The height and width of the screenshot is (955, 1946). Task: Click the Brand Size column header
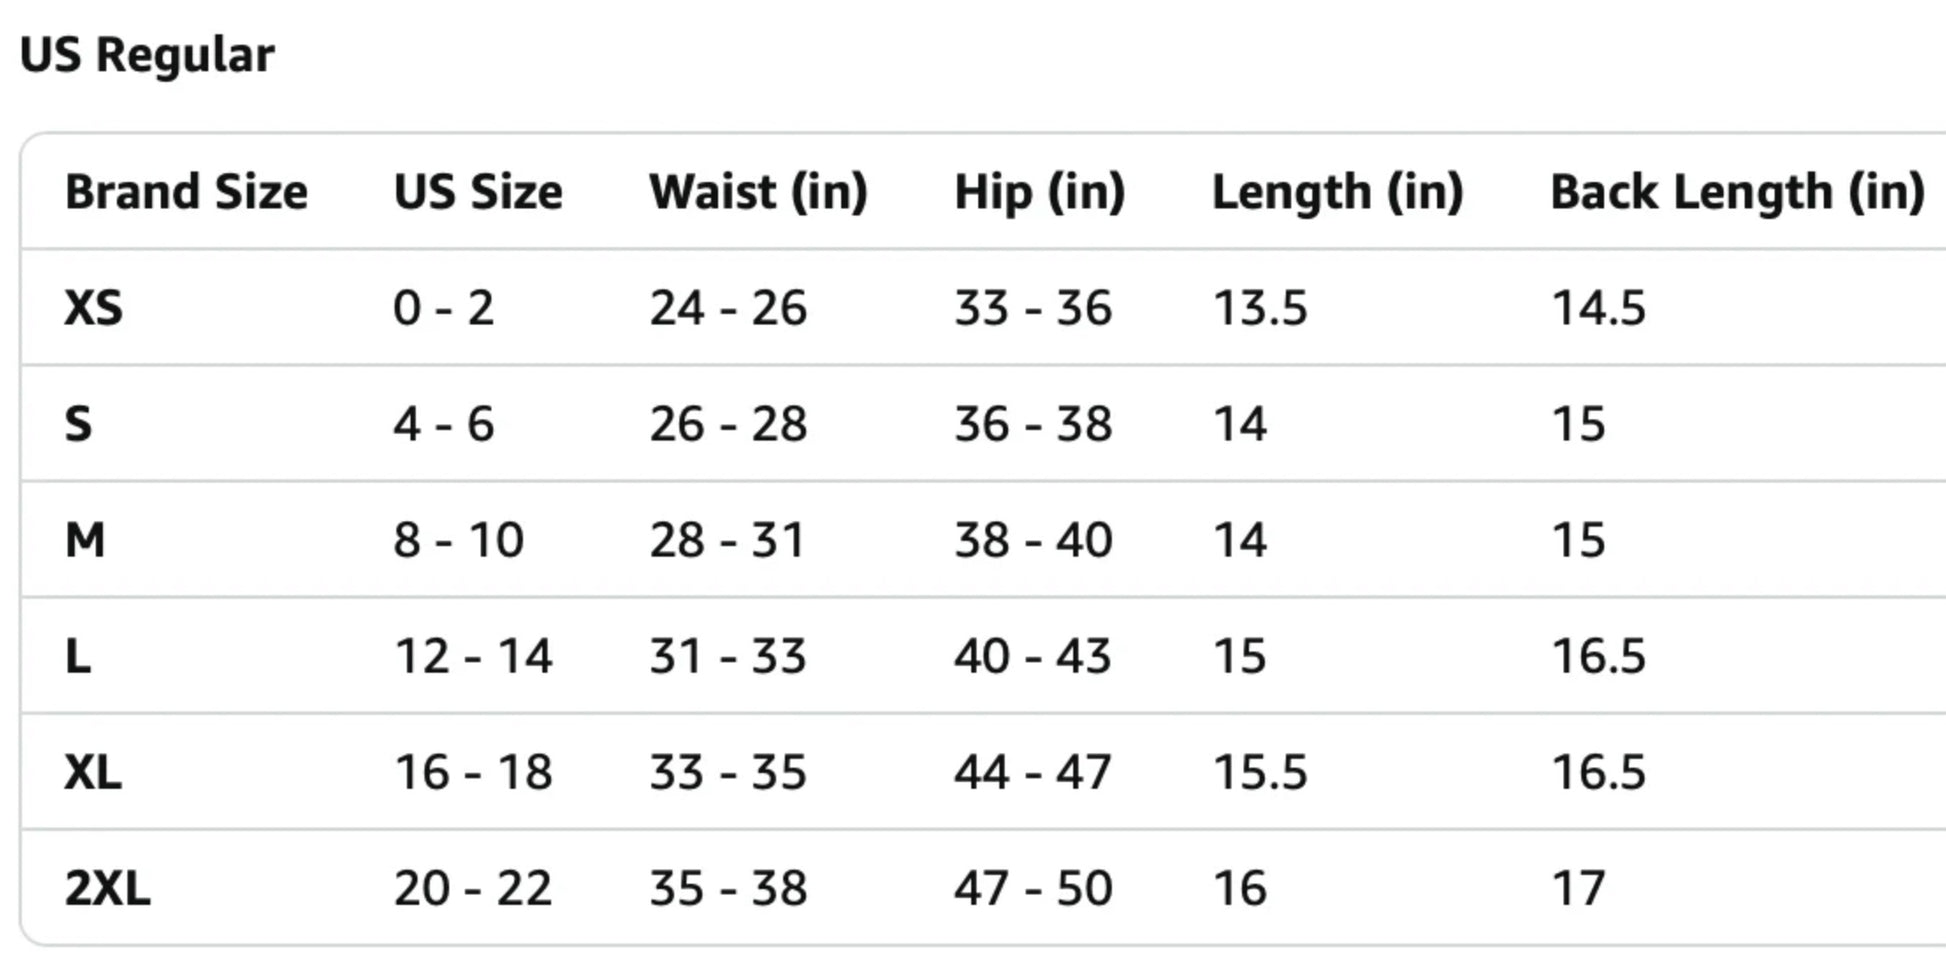point(186,191)
